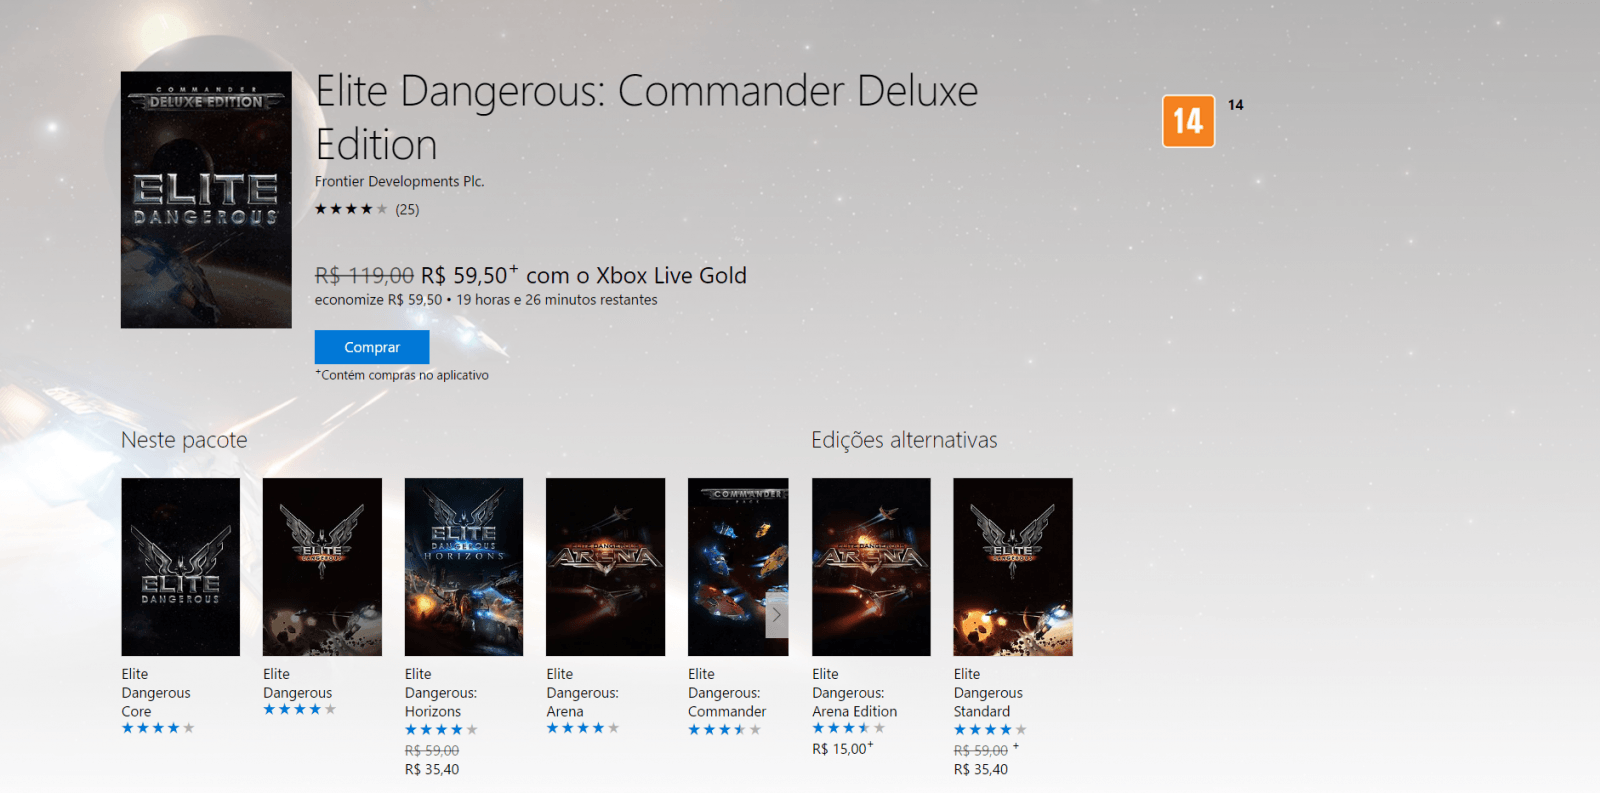Viewport: 1600px width, 793px height.
Task: Click the blue Comprar button
Action: click(372, 347)
